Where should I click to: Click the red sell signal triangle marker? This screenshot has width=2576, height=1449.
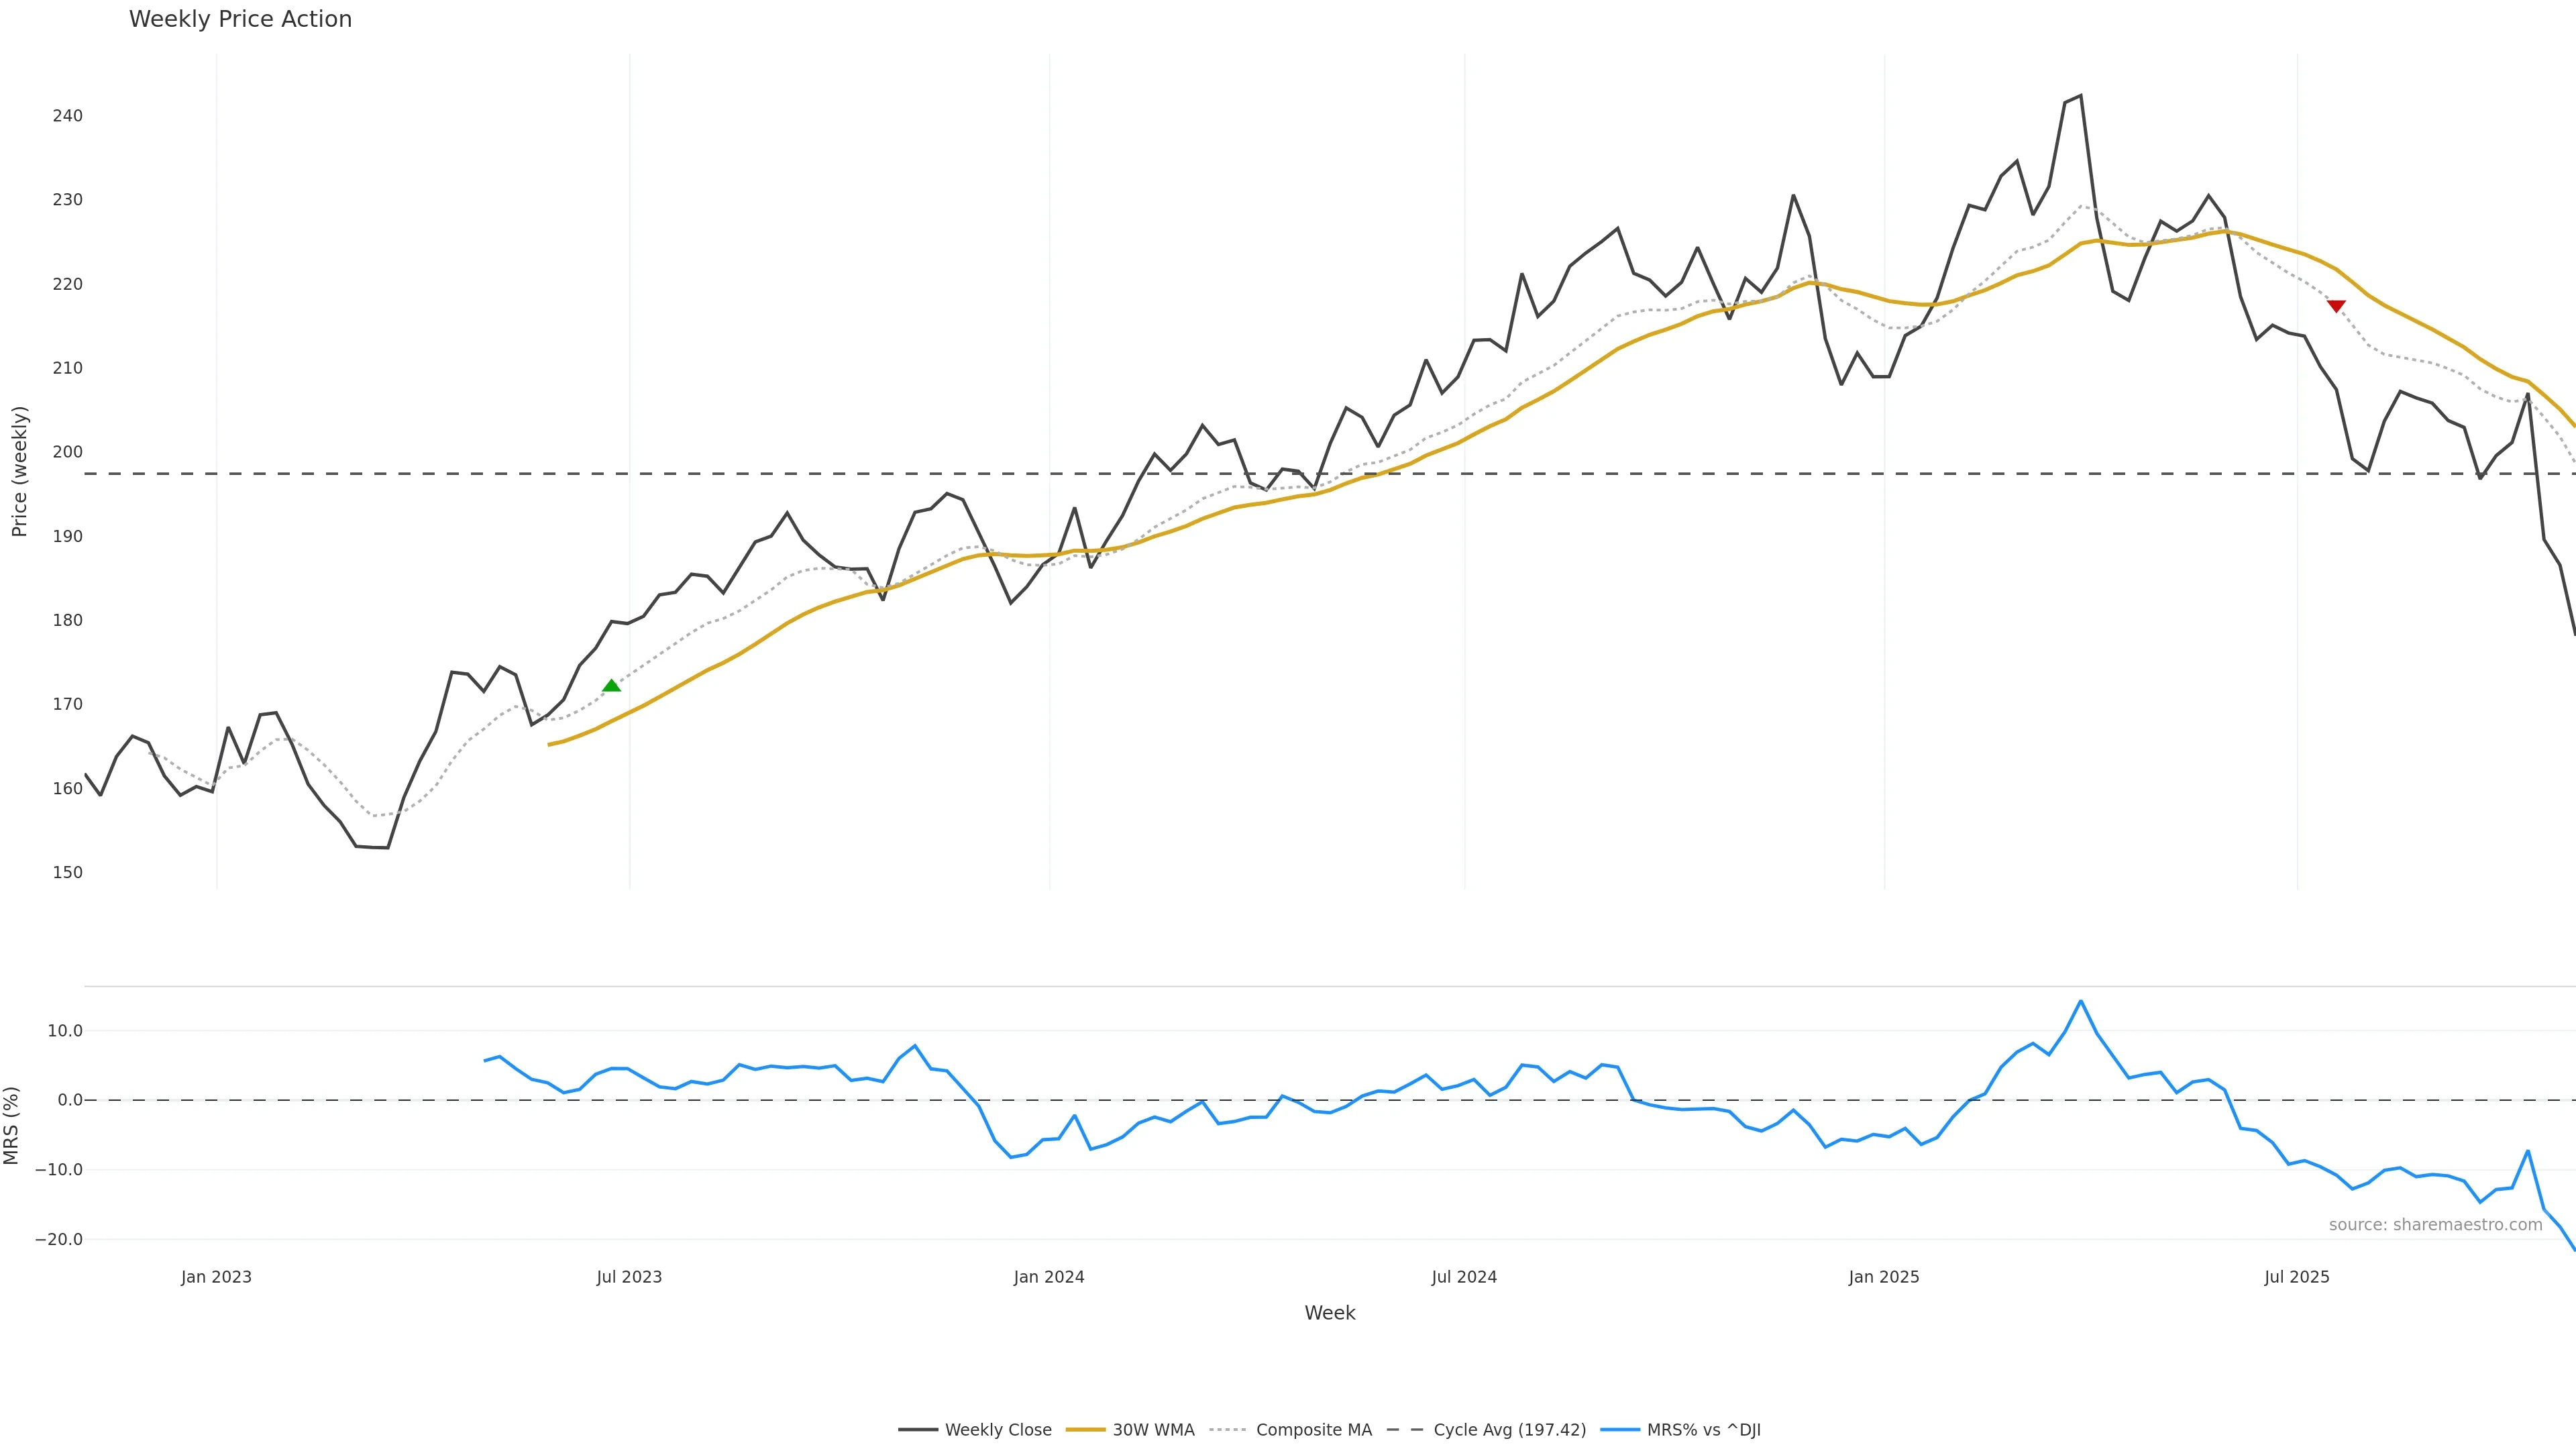(2336, 306)
